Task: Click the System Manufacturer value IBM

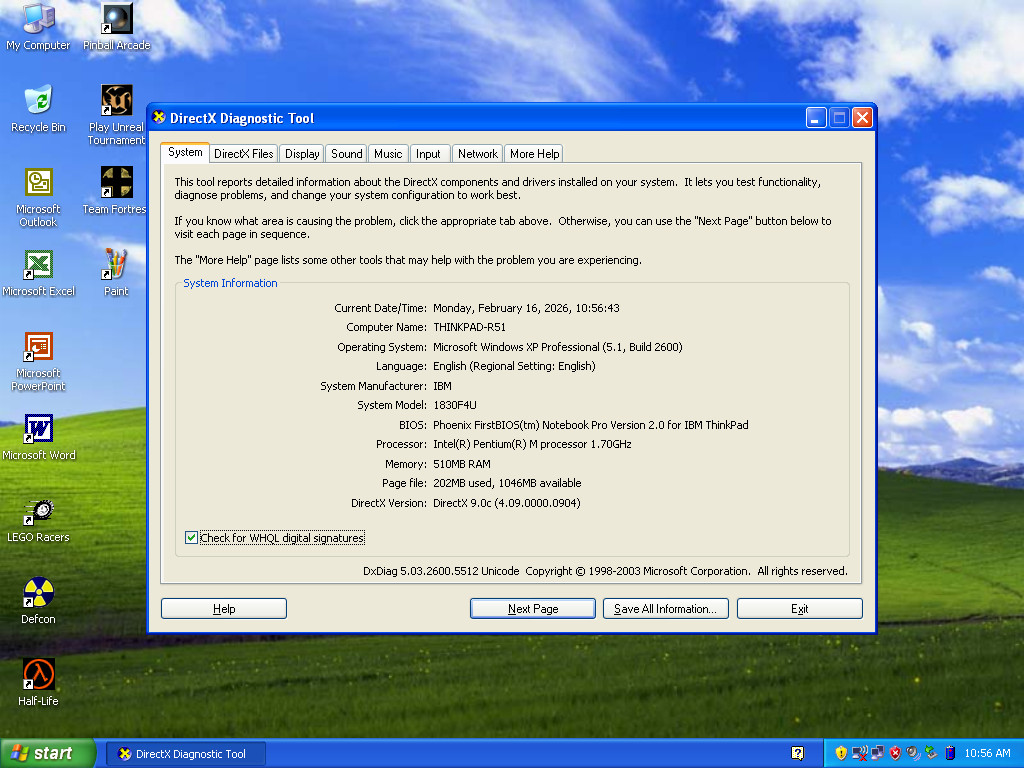Action: pyautogui.click(x=442, y=386)
